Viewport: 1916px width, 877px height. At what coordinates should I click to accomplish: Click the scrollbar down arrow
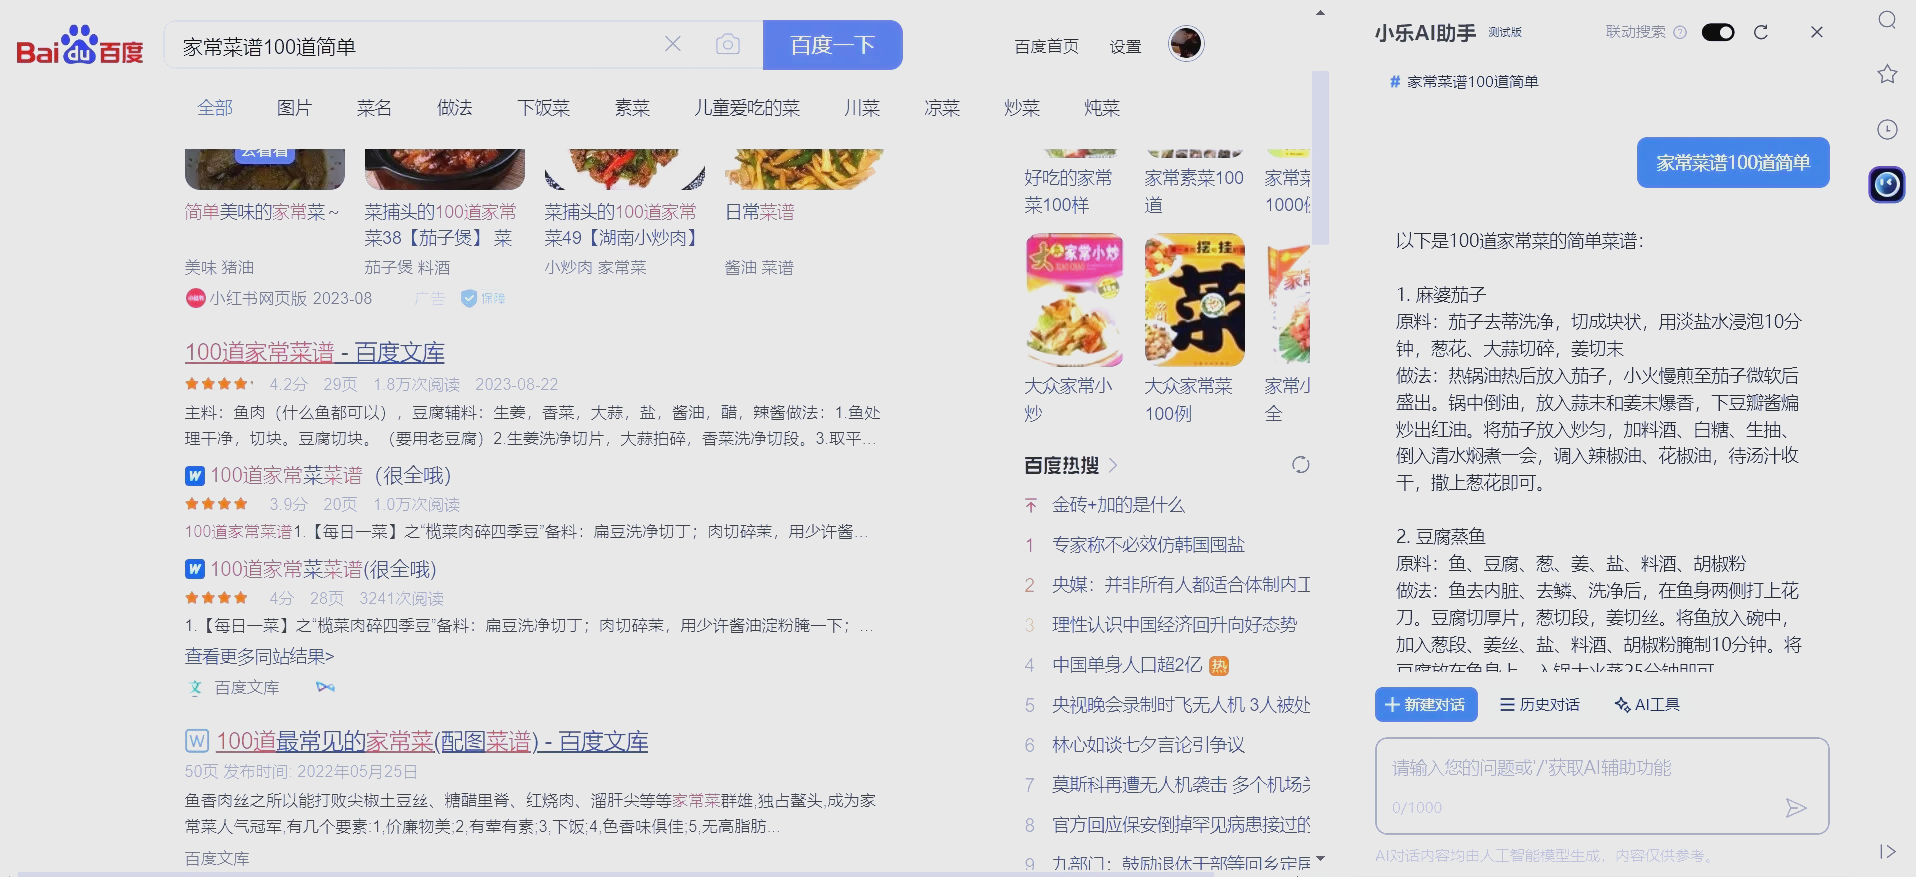(x=1320, y=859)
